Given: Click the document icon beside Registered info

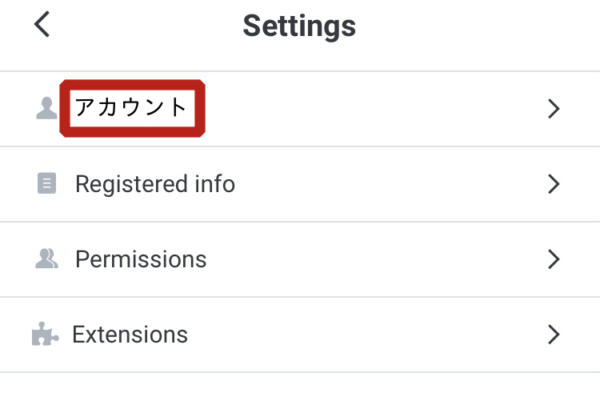Looking at the screenshot, I should (x=47, y=183).
